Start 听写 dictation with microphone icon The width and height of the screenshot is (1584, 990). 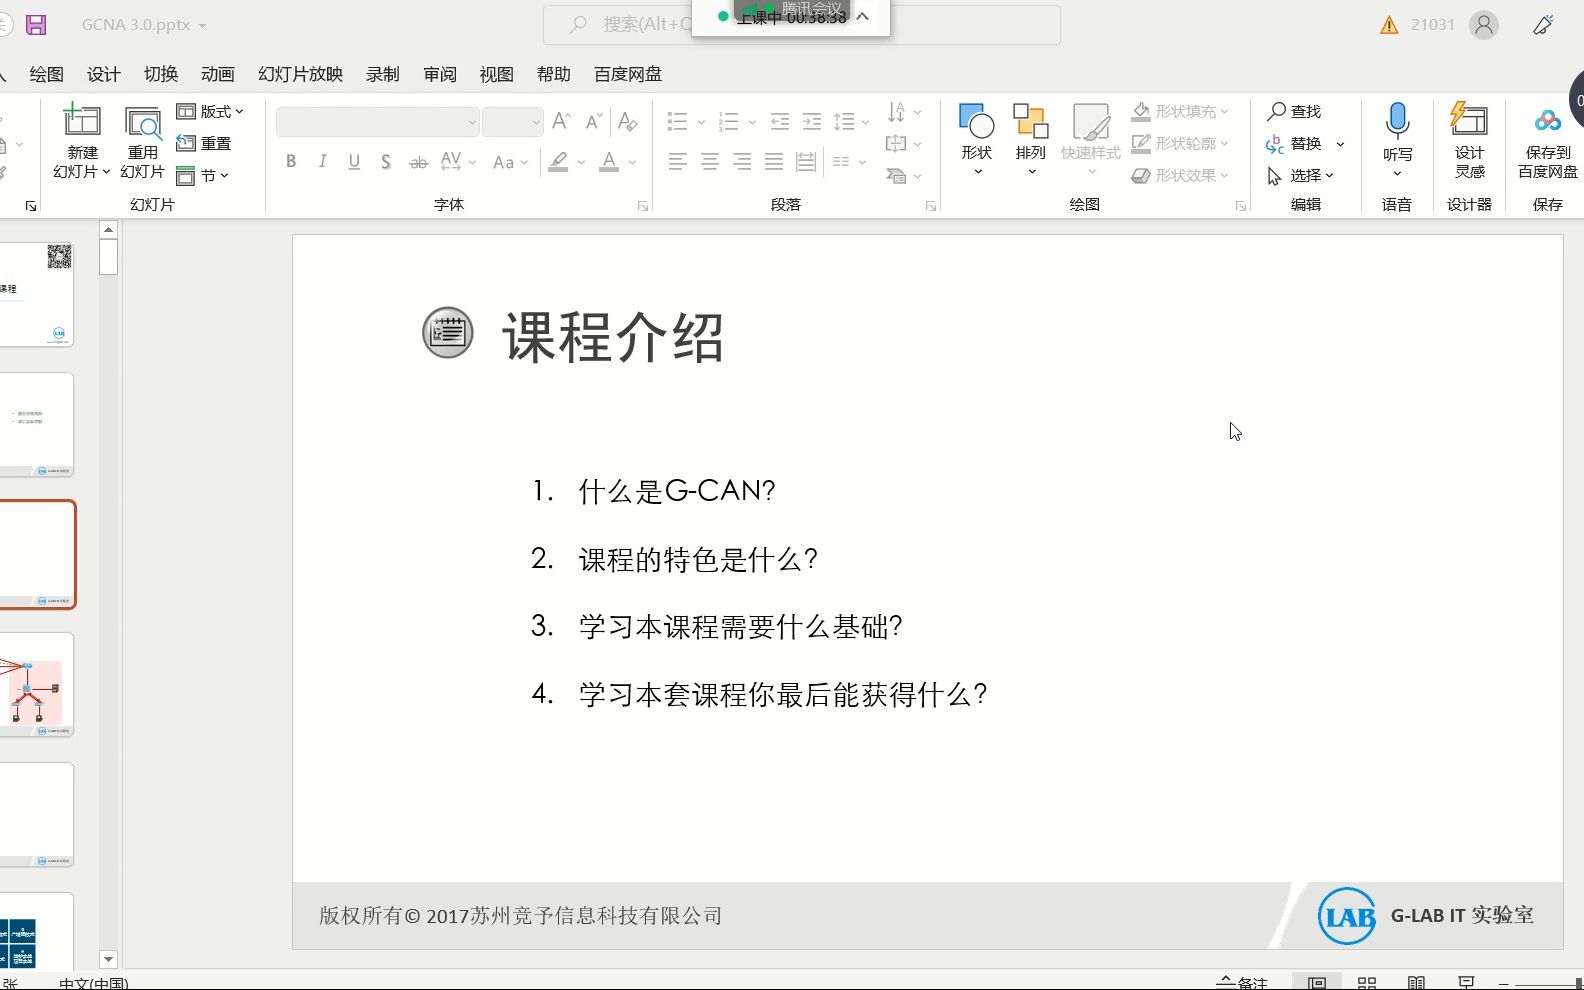coord(1398,121)
